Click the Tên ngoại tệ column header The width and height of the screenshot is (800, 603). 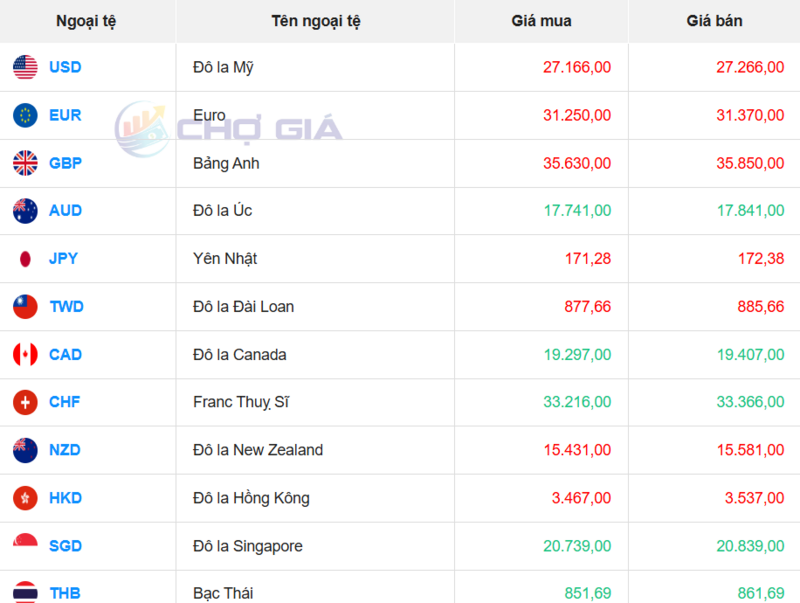[315, 21]
